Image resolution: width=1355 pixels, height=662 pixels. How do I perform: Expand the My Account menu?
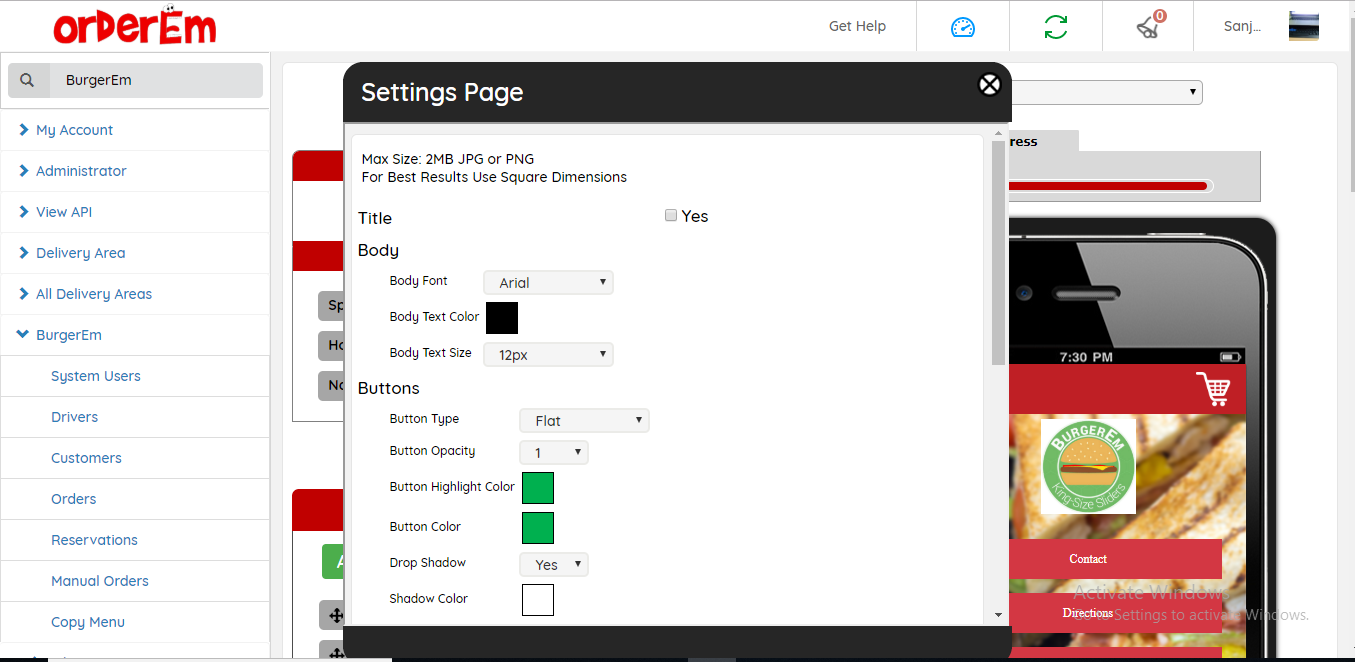tap(74, 130)
